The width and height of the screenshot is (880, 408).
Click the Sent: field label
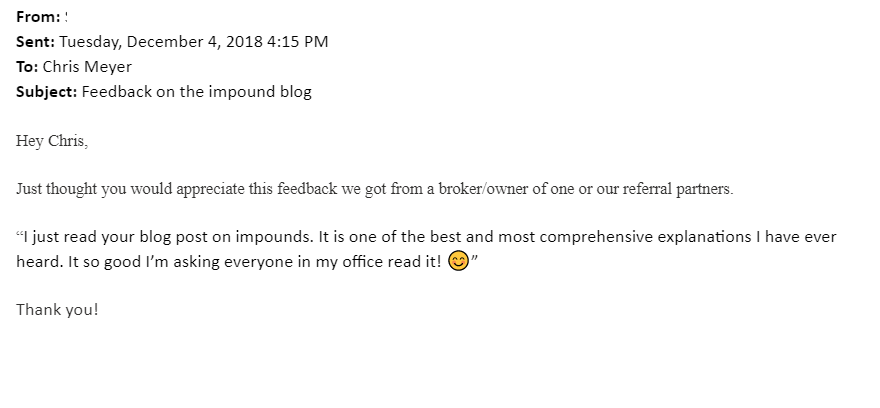click(x=35, y=42)
